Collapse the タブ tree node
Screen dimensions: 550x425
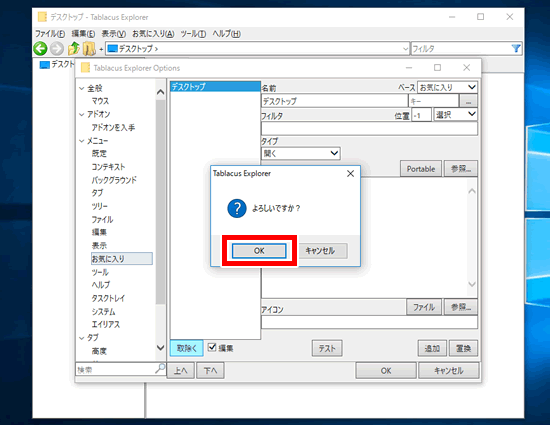[82, 338]
